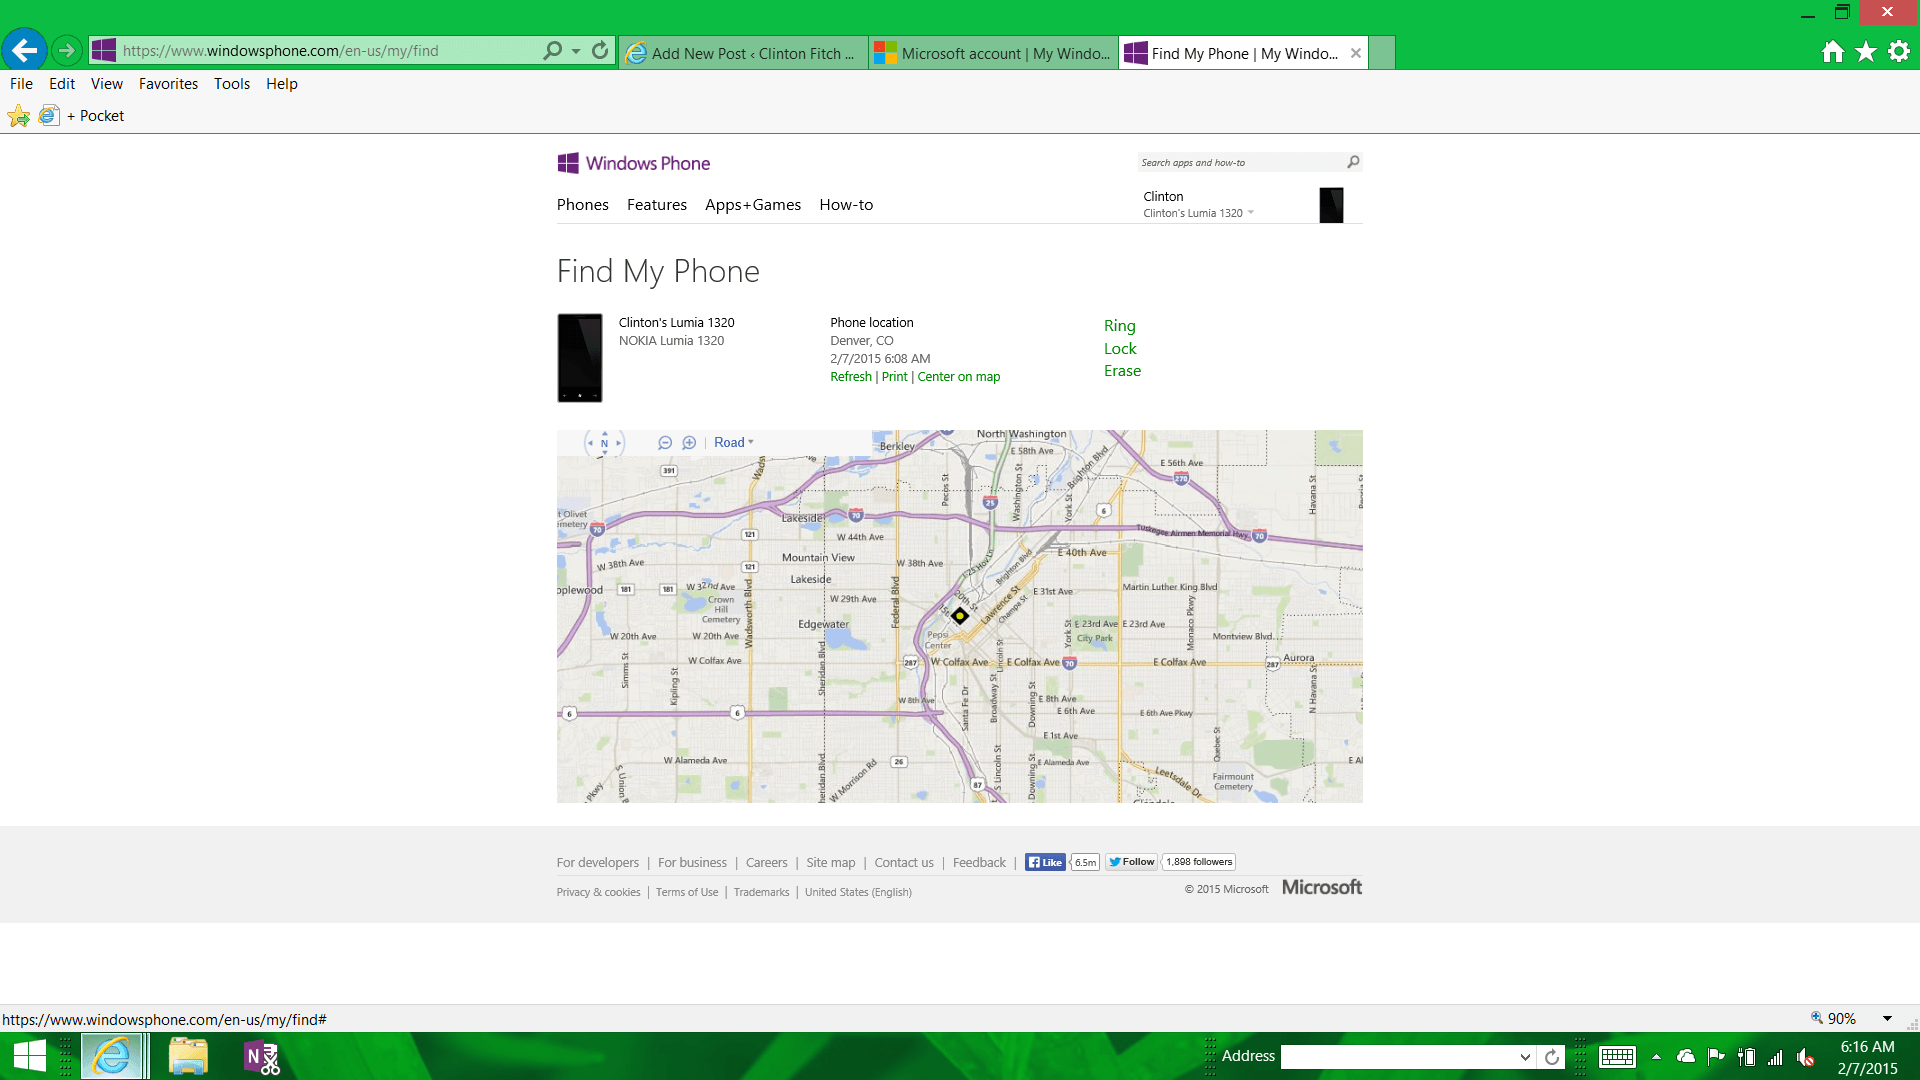Screen dimensions: 1920x1080
Task: Click the browser Forward arrow button
Action: 66,50
